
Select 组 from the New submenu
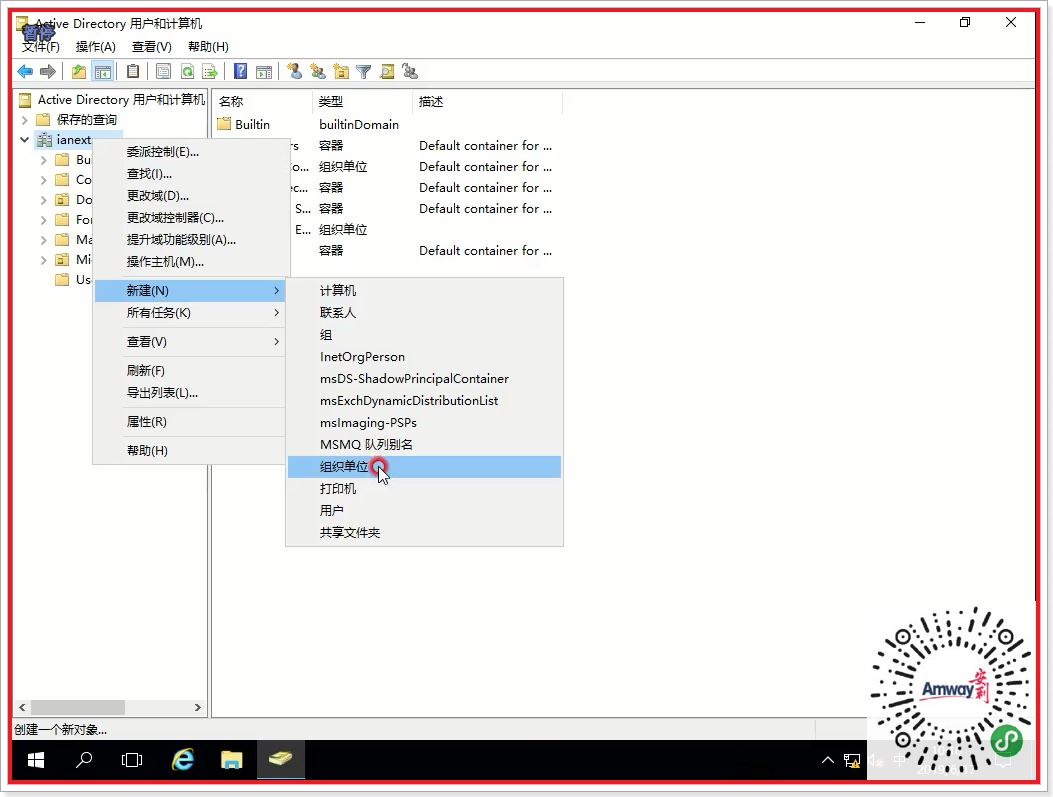pos(424,335)
